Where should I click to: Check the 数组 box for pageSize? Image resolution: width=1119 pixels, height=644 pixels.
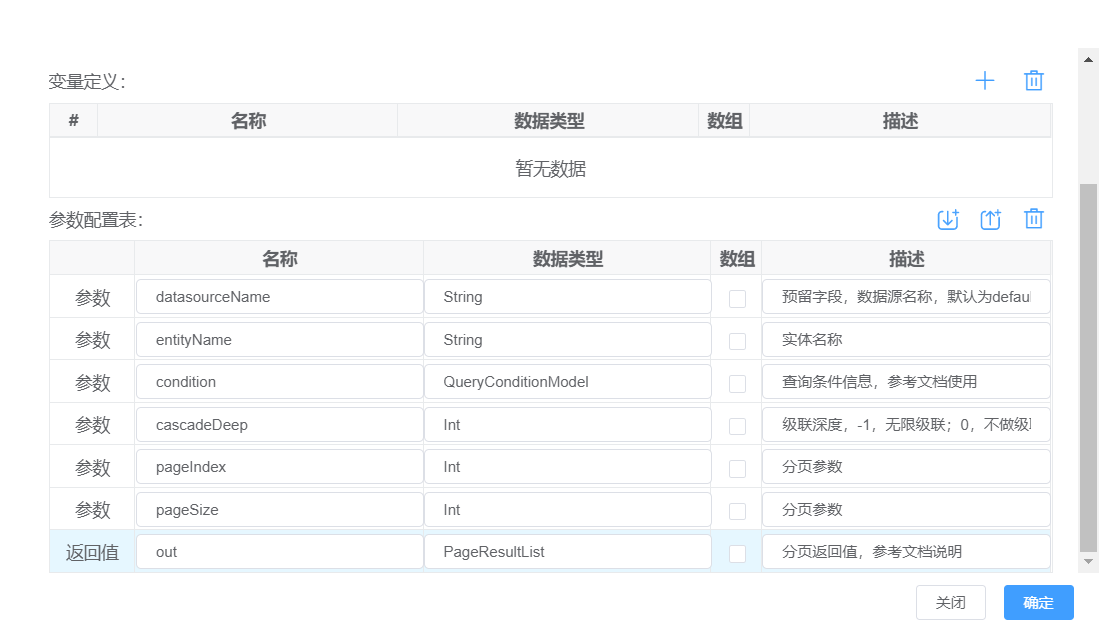pyautogui.click(x=737, y=511)
